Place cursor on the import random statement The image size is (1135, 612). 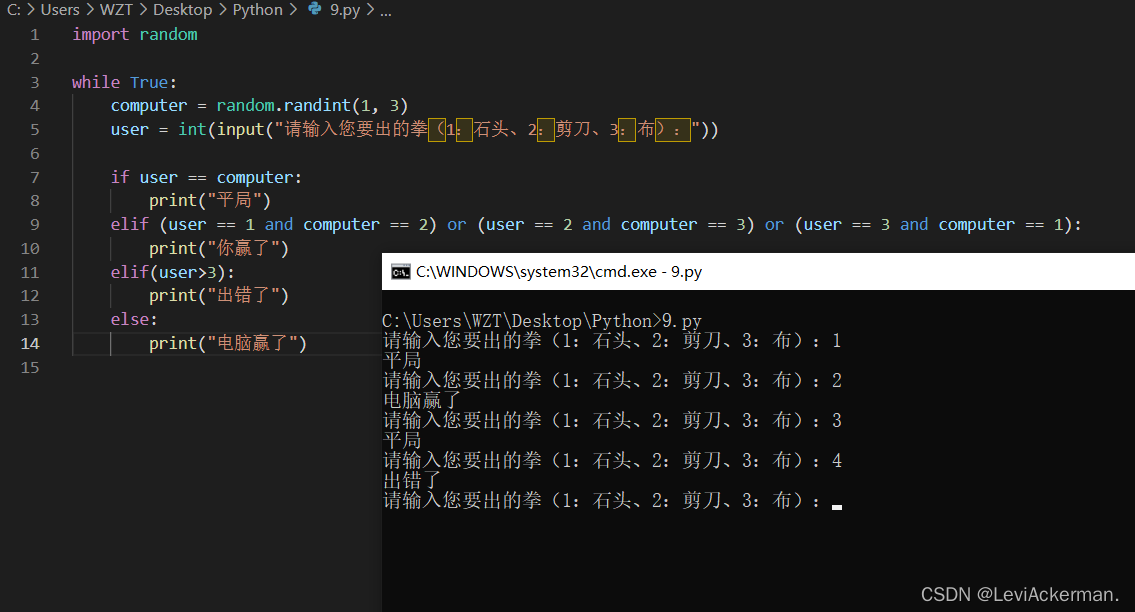pyautogui.click(x=134, y=33)
